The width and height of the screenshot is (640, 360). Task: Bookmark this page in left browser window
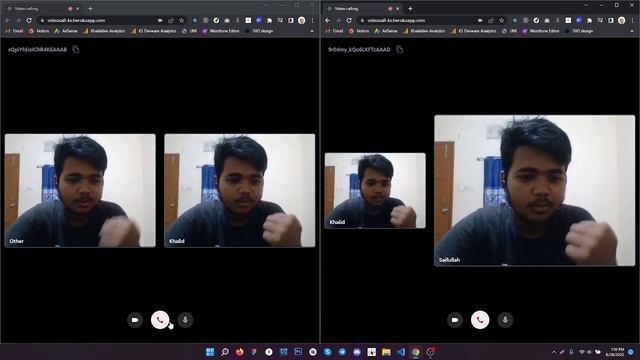point(181,20)
